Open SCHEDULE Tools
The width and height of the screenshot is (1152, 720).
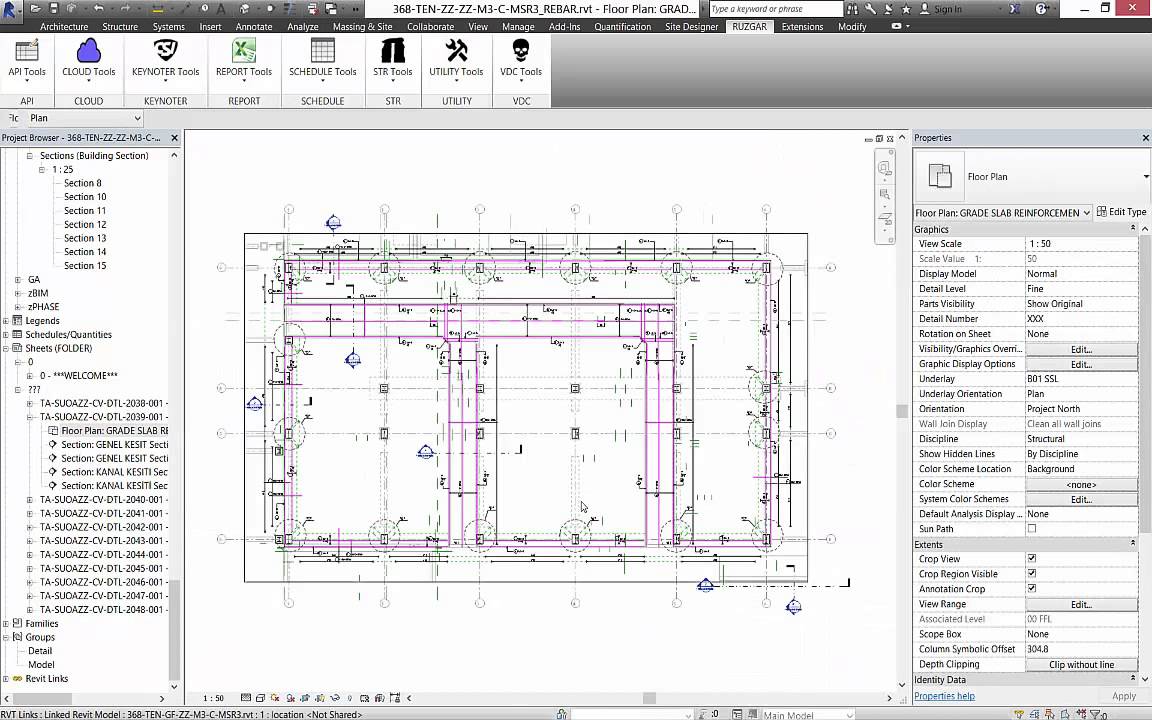pos(322,62)
